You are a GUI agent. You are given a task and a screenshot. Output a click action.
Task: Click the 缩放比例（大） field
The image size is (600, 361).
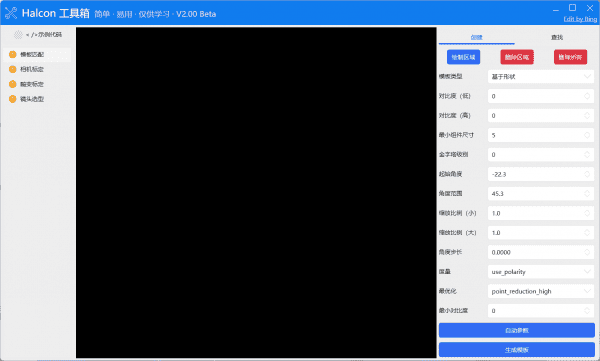click(x=541, y=233)
